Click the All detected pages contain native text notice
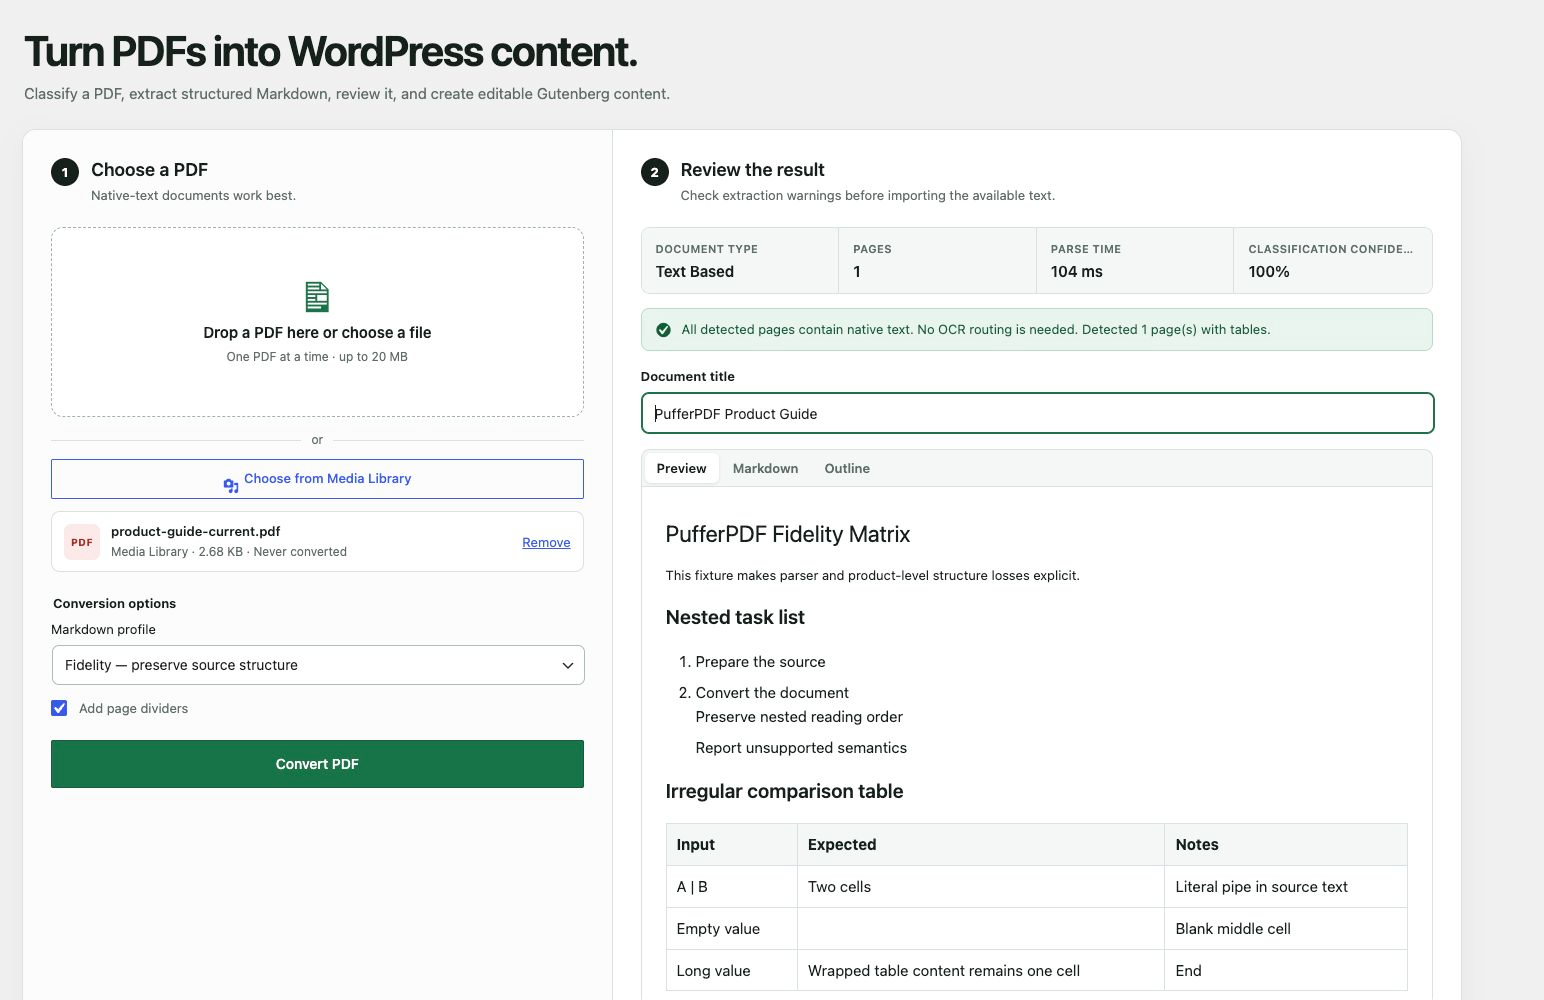 pyautogui.click(x=1037, y=330)
